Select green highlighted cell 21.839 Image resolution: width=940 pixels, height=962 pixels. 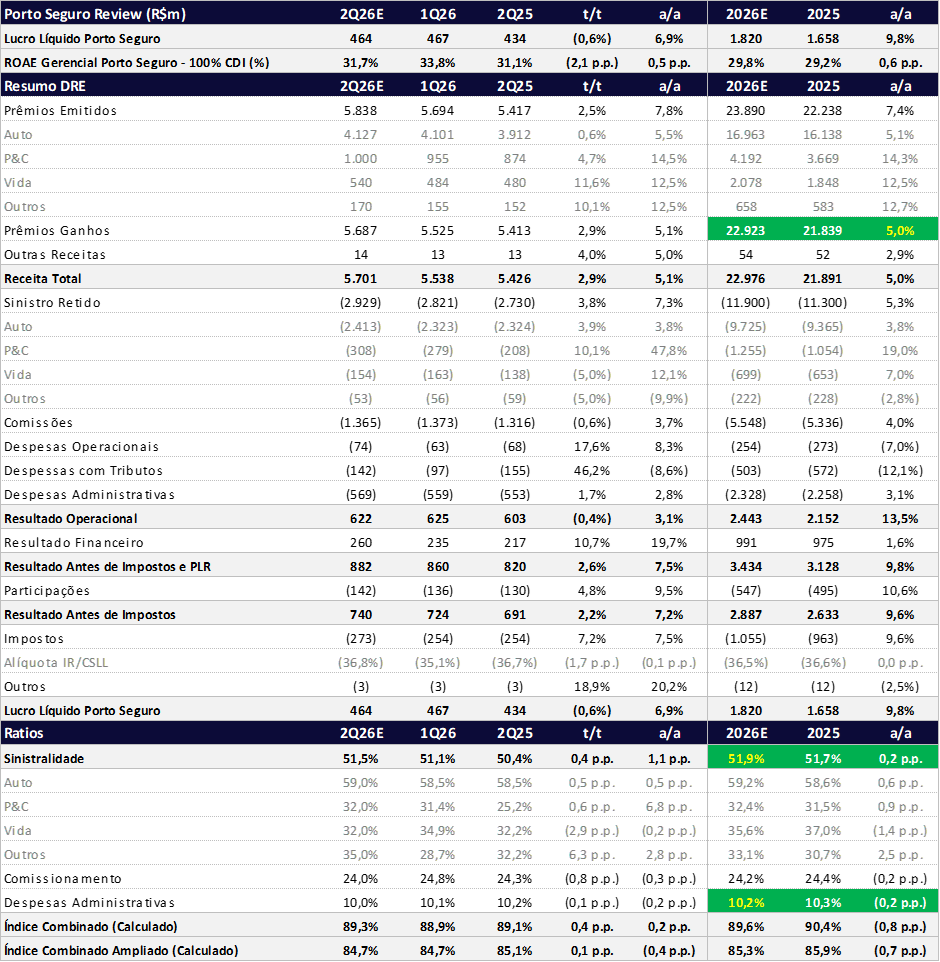tap(823, 231)
